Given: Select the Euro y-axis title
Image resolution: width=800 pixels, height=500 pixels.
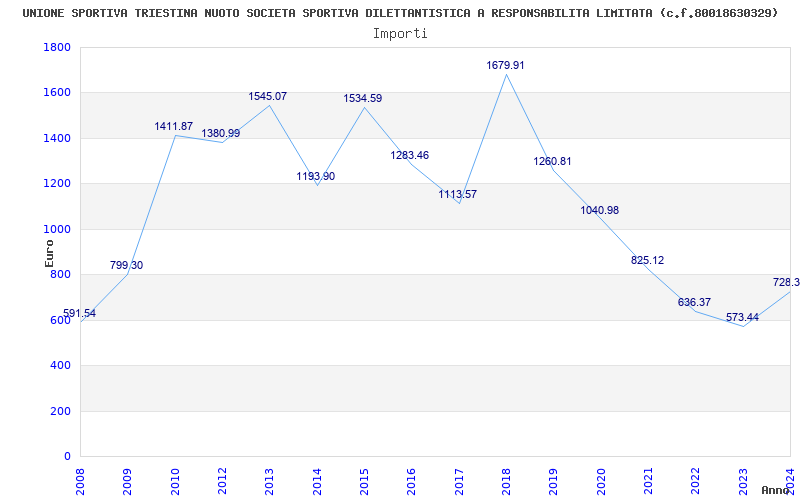Looking at the screenshot, I should [49, 253].
